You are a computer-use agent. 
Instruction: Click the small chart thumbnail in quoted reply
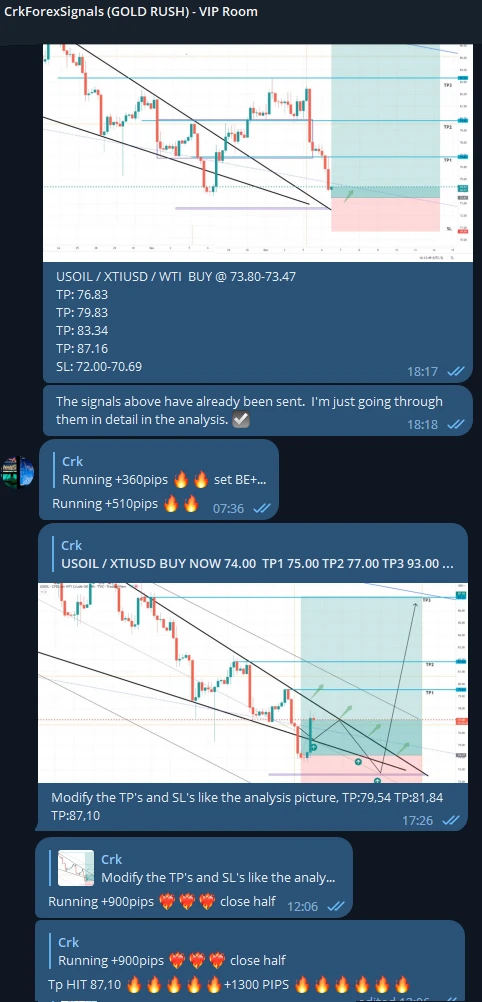click(x=75, y=868)
